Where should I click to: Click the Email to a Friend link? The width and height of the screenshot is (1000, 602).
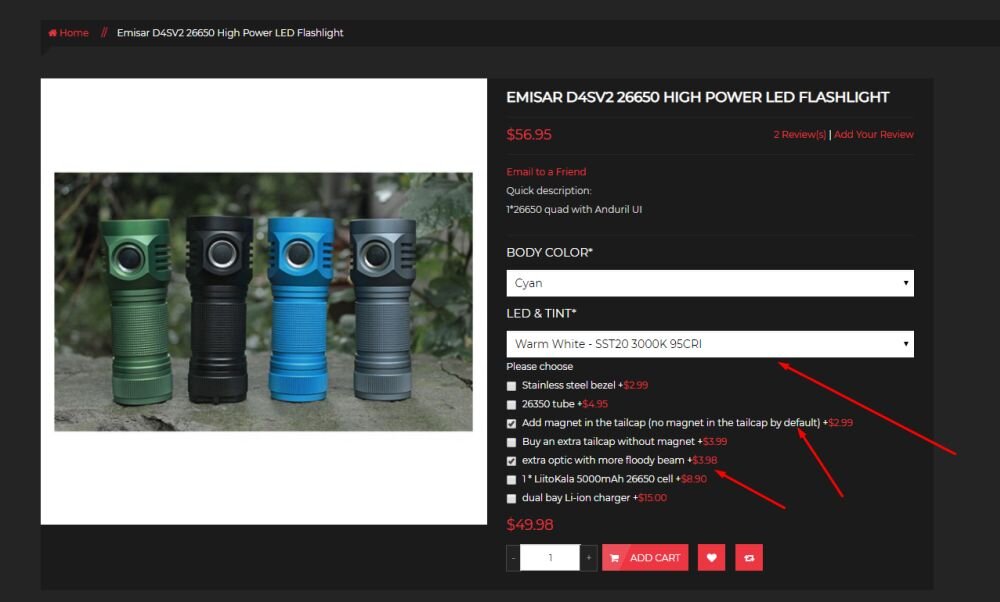click(x=546, y=172)
